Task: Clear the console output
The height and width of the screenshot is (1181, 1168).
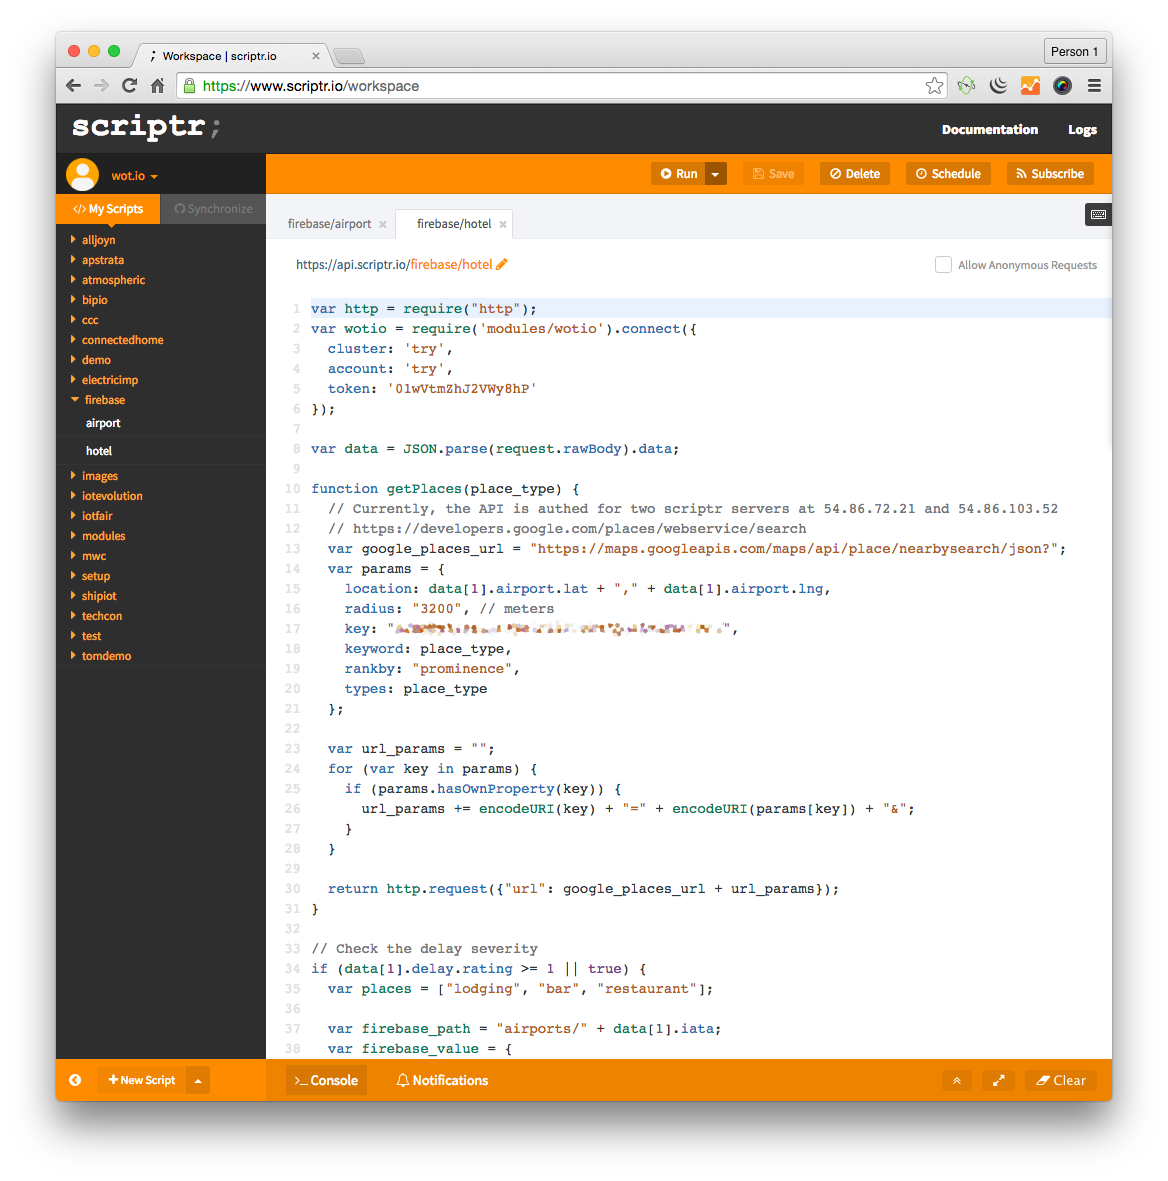Action: pyautogui.click(x=1060, y=1080)
